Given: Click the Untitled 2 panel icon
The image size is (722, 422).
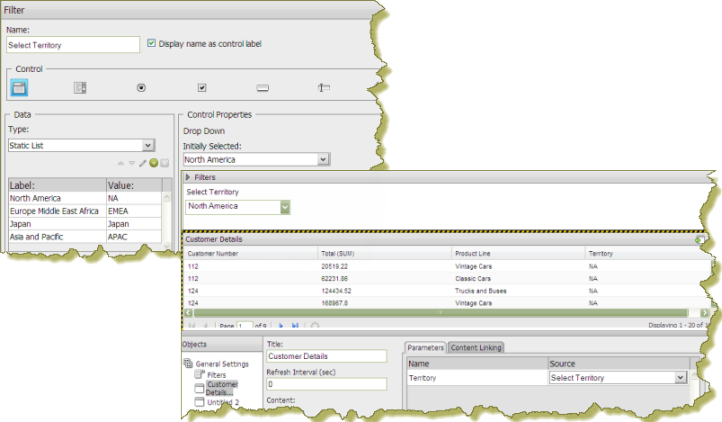Looking at the screenshot, I should [199, 402].
